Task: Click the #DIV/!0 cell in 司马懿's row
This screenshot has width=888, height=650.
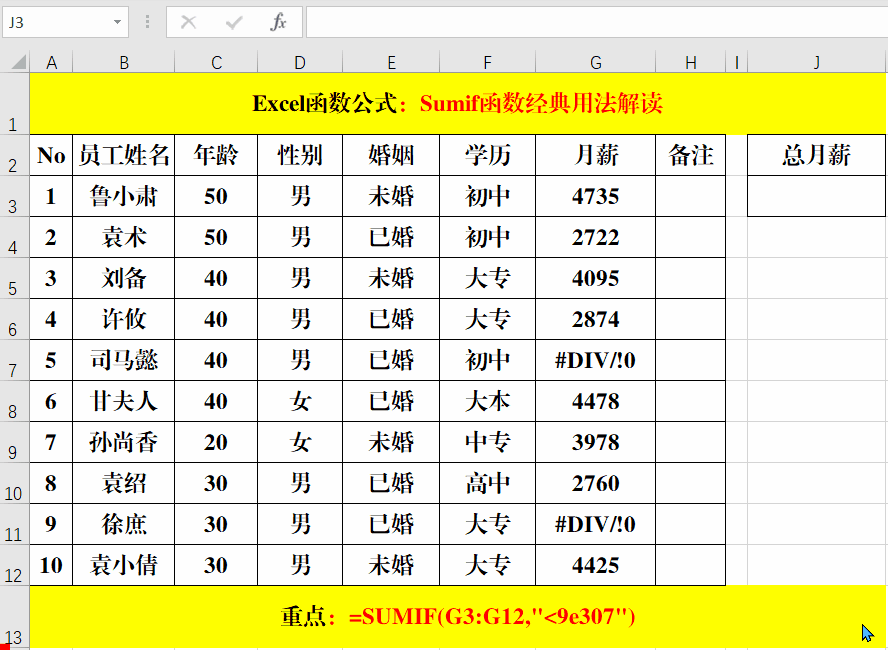Action: [x=595, y=360]
